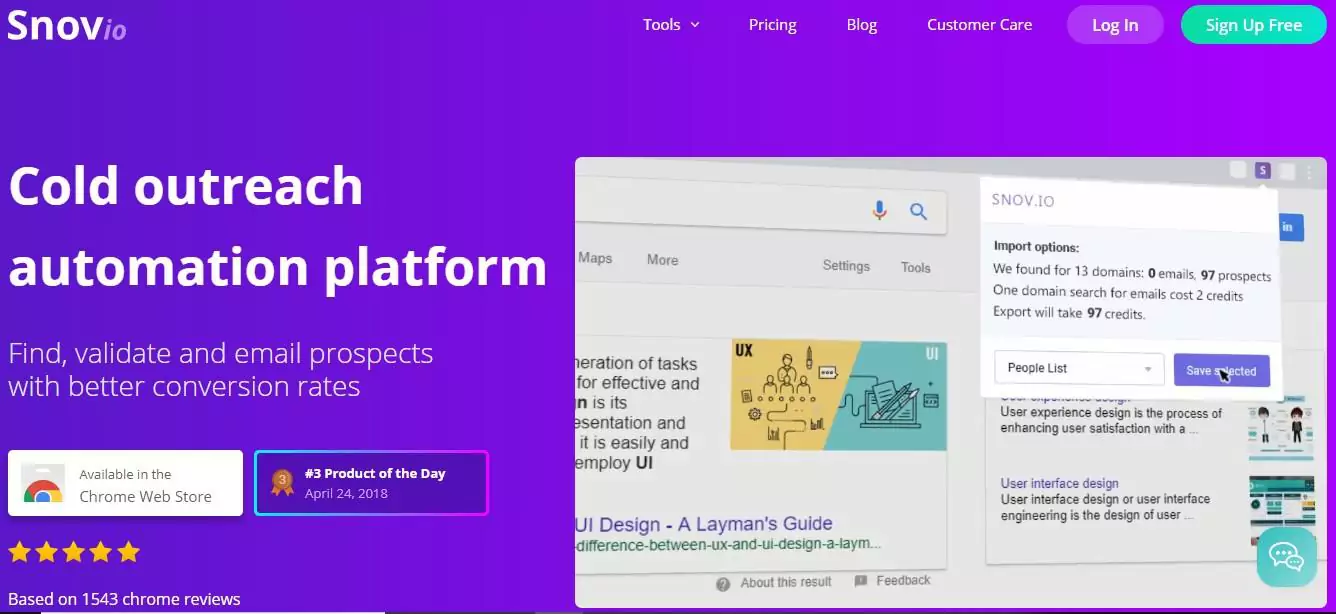The width and height of the screenshot is (1336, 614).
Task: Click the #3 Product of the Day badge
Action: (371, 483)
